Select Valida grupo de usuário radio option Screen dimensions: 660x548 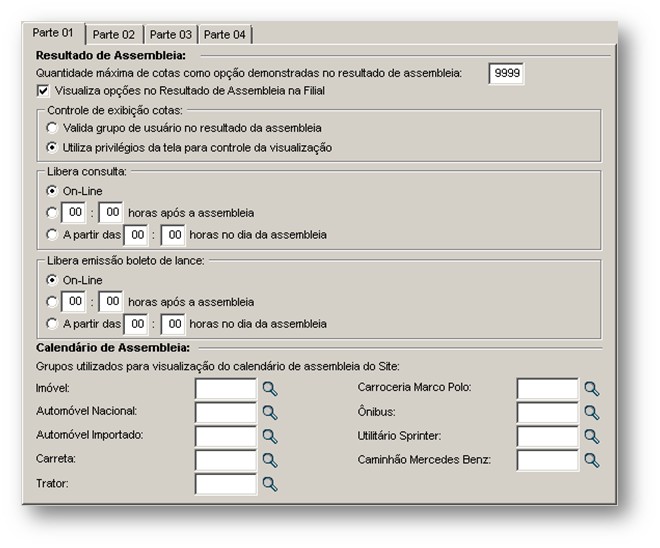tap(52, 128)
